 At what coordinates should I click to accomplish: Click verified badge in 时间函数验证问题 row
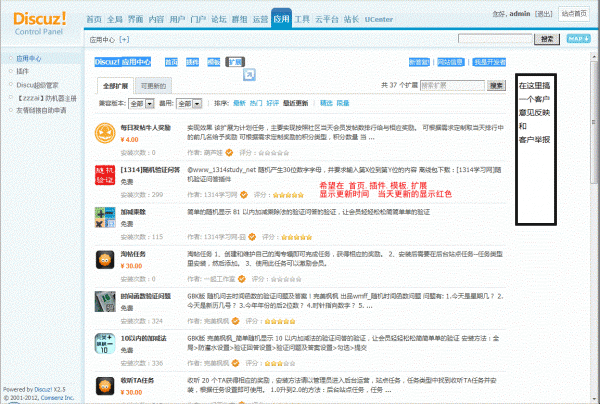pos(235,321)
